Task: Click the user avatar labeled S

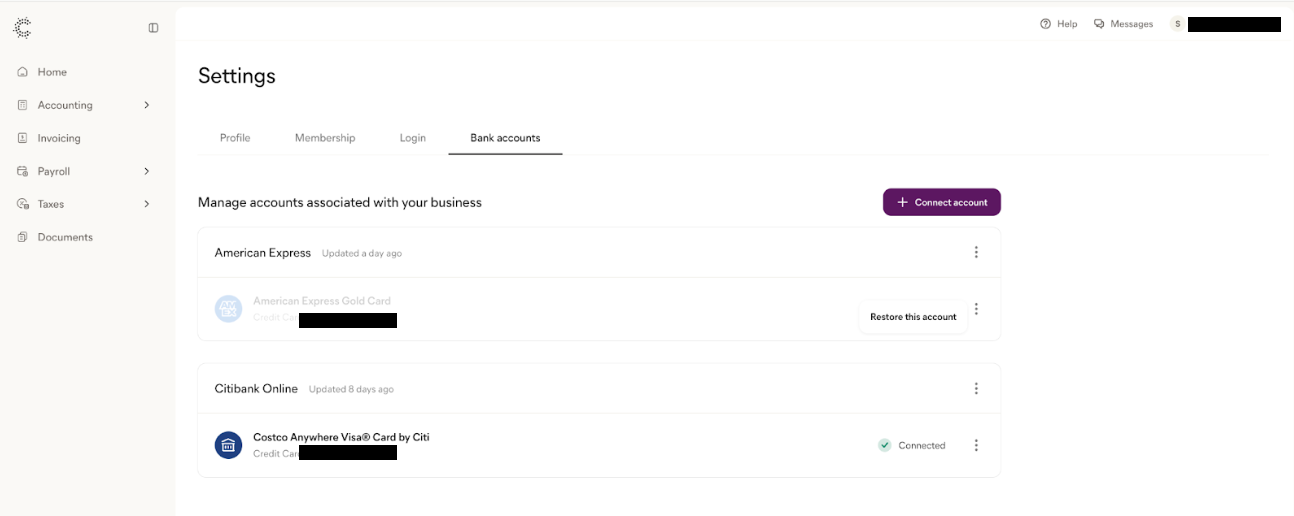Action: 1177,24
